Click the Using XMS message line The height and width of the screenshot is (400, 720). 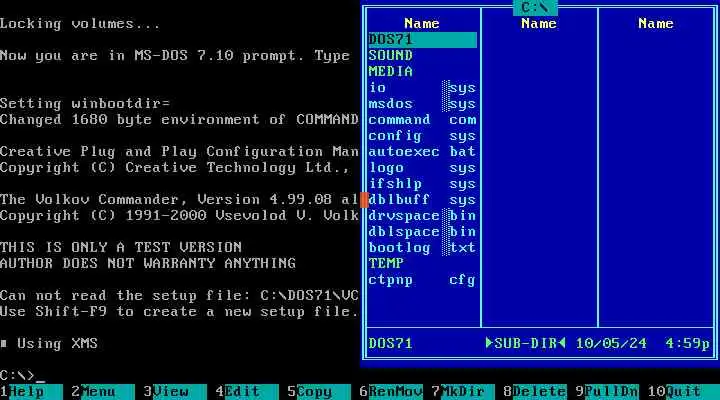49,344
